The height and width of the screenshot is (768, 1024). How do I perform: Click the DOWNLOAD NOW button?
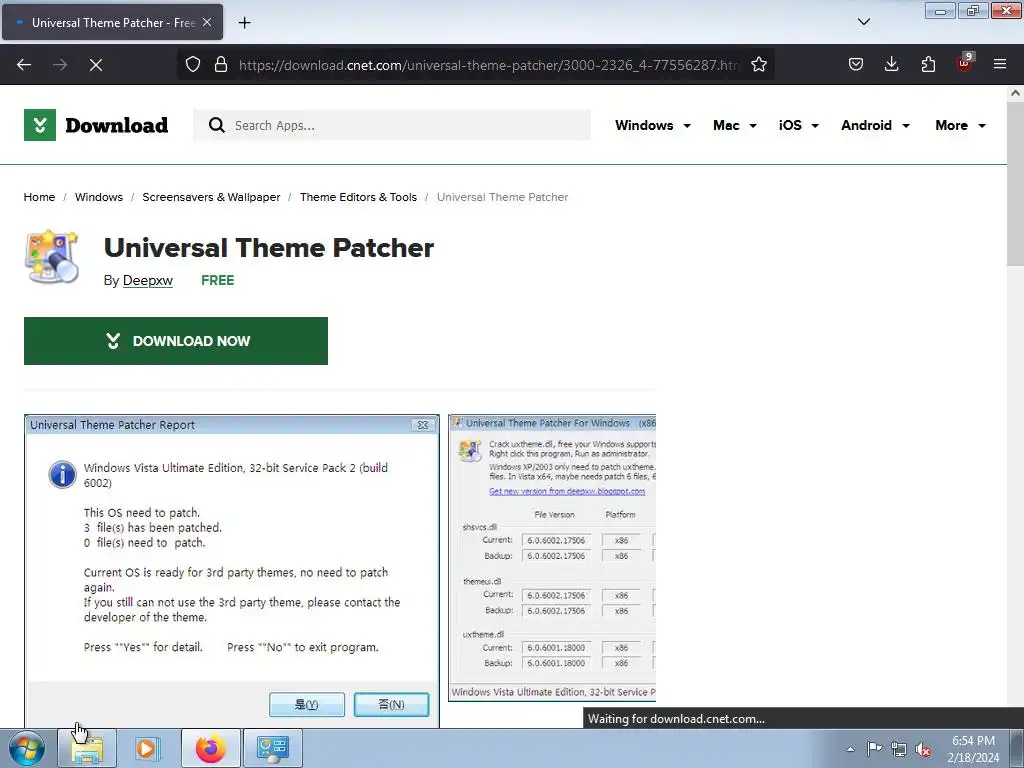pos(176,341)
